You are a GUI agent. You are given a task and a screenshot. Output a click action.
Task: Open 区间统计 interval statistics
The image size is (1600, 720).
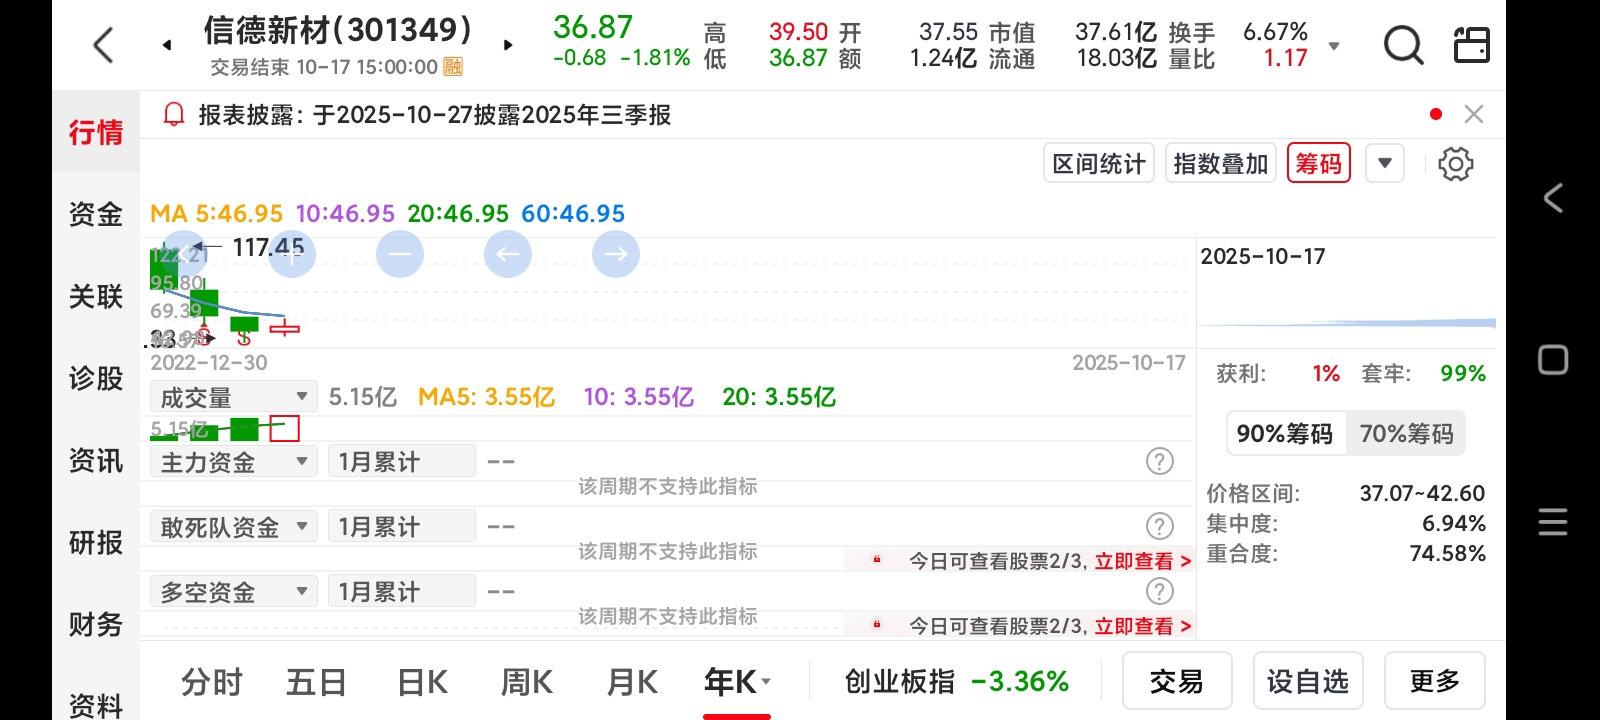tap(1099, 163)
